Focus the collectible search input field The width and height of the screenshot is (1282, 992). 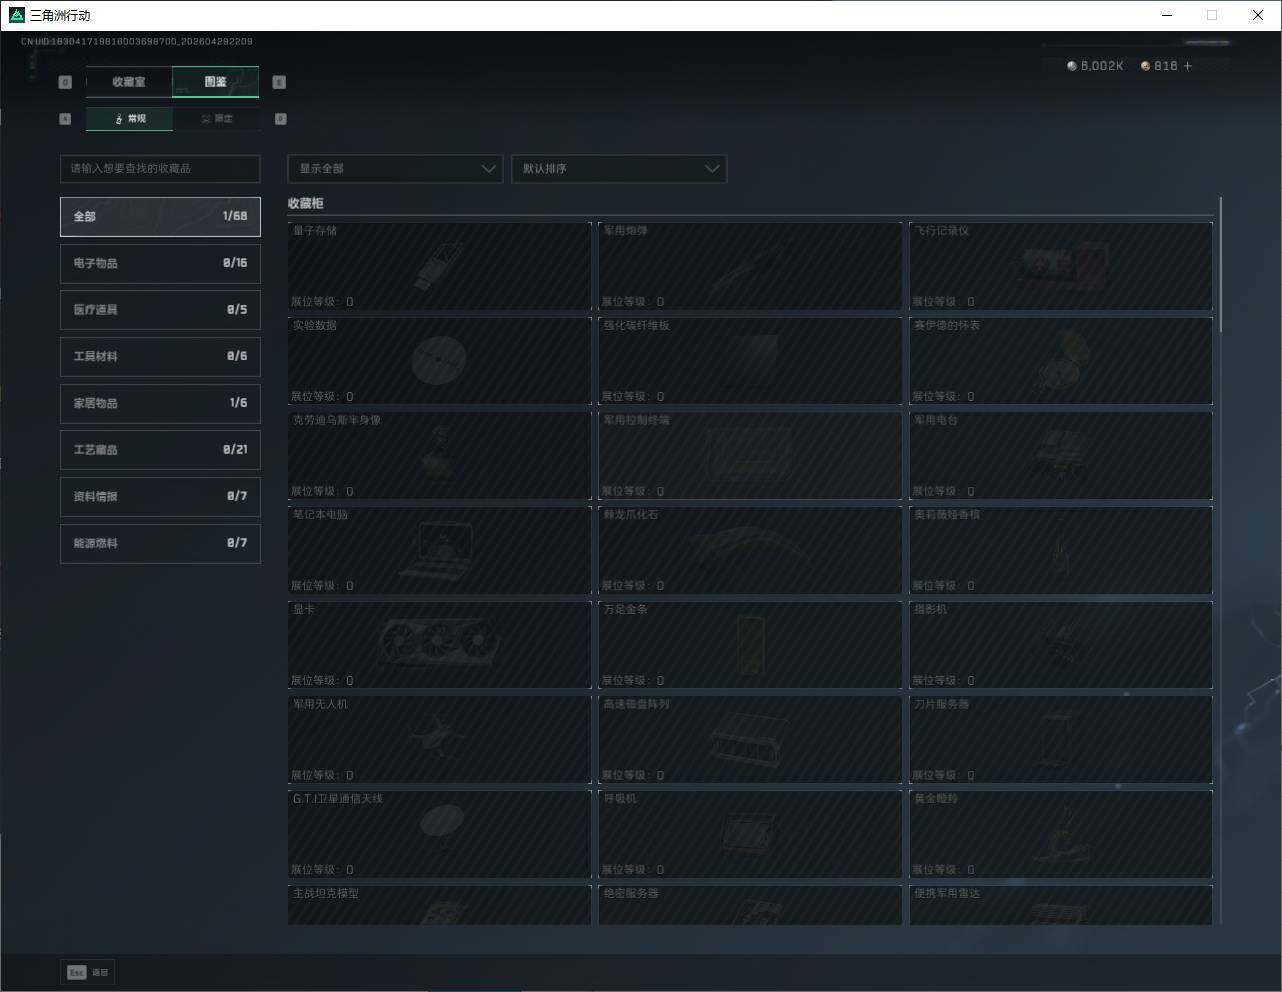click(x=160, y=168)
